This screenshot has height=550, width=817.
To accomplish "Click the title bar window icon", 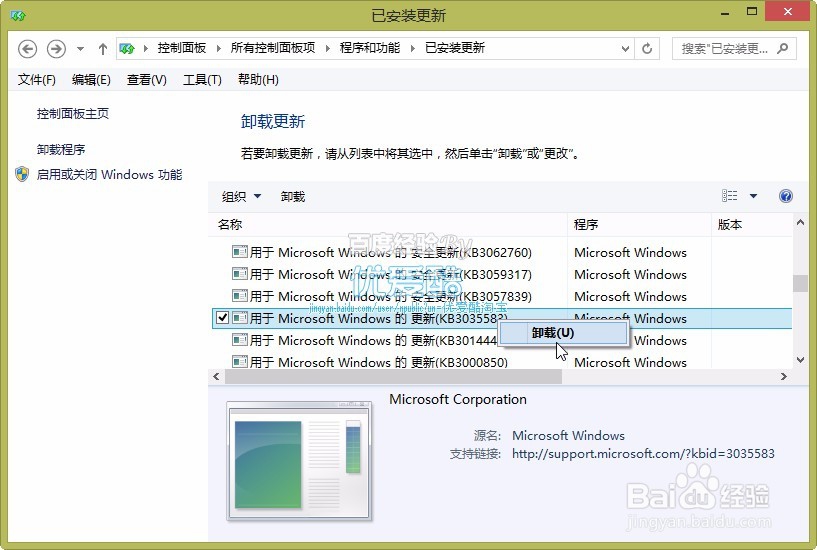I will pos(18,16).
